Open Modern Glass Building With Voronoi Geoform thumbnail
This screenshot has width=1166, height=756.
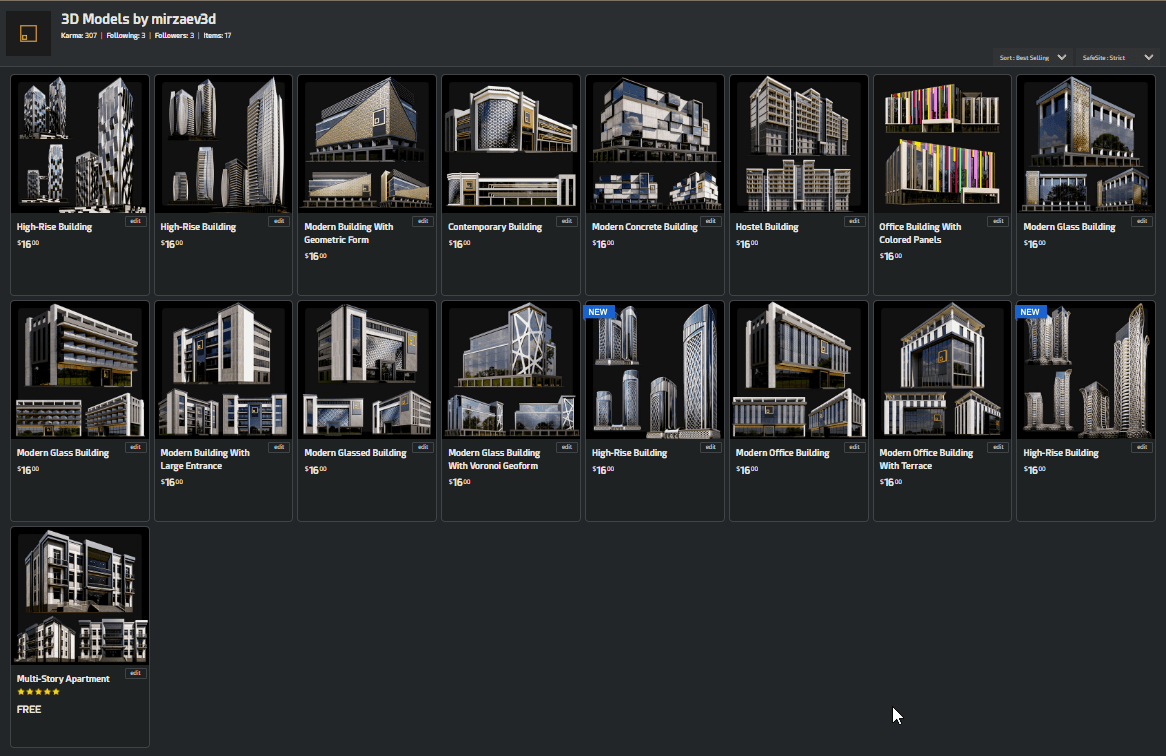point(511,369)
